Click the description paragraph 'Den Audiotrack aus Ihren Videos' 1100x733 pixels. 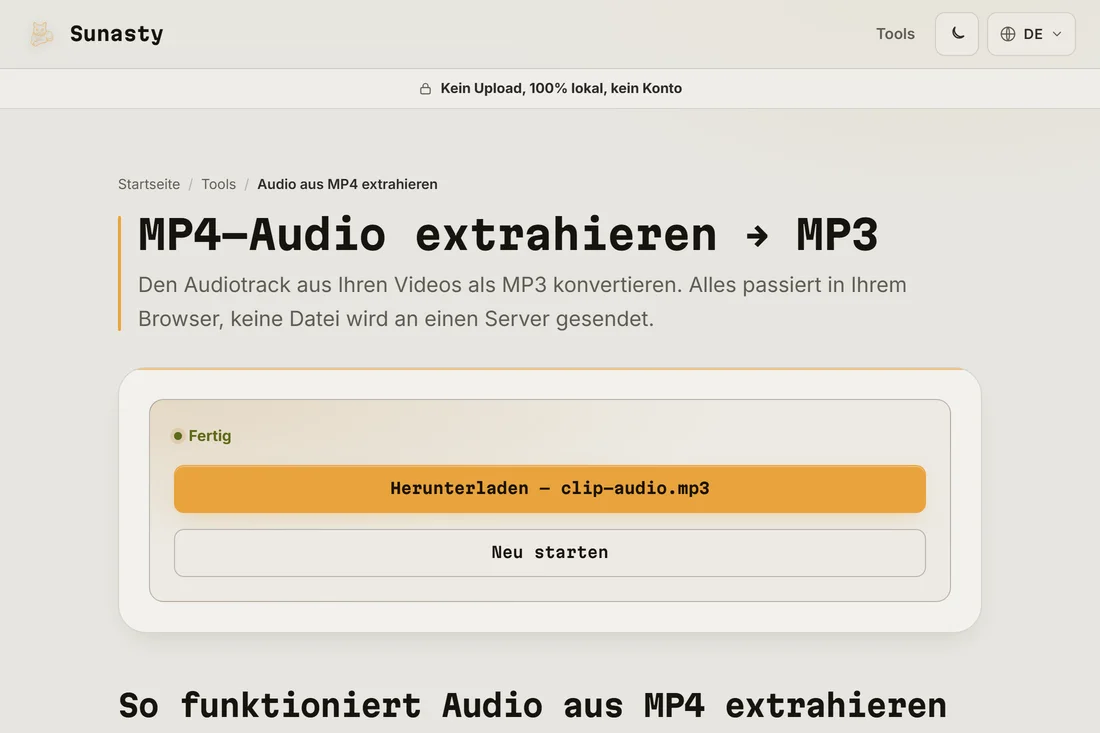[523, 302]
